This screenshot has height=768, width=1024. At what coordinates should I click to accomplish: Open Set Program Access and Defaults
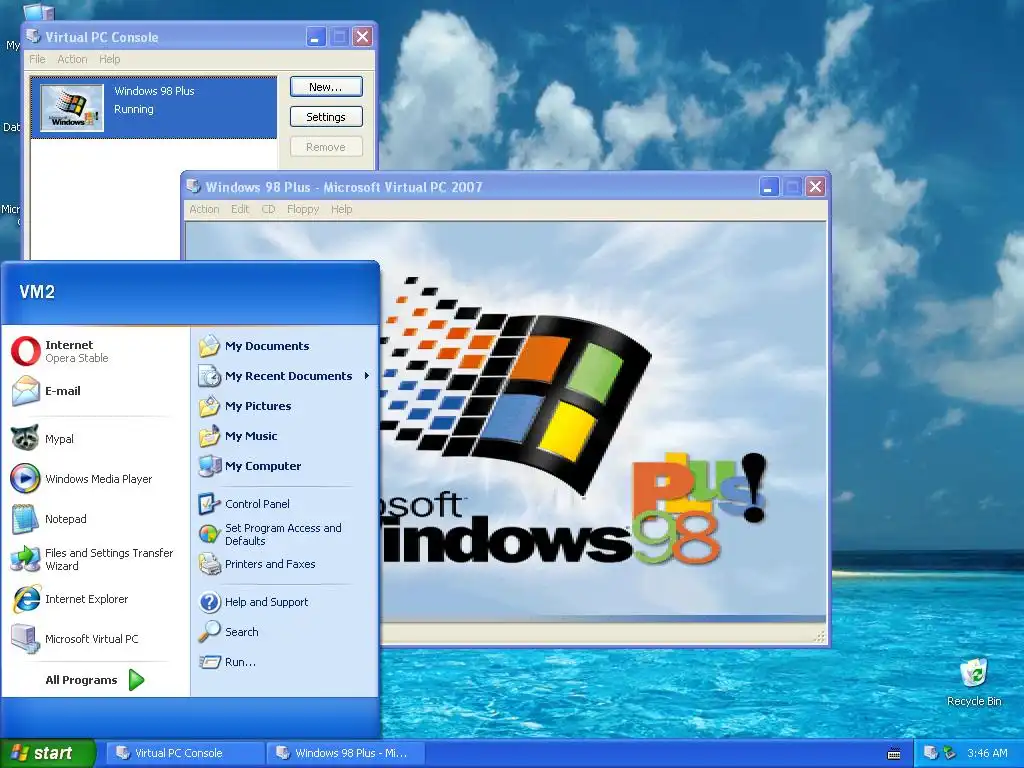coord(284,534)
